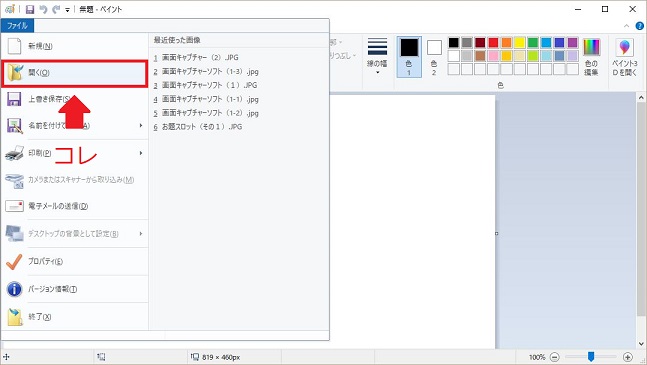Click ペイント3Dを開く button
The image size is (647, 365).
pos(625,57)
